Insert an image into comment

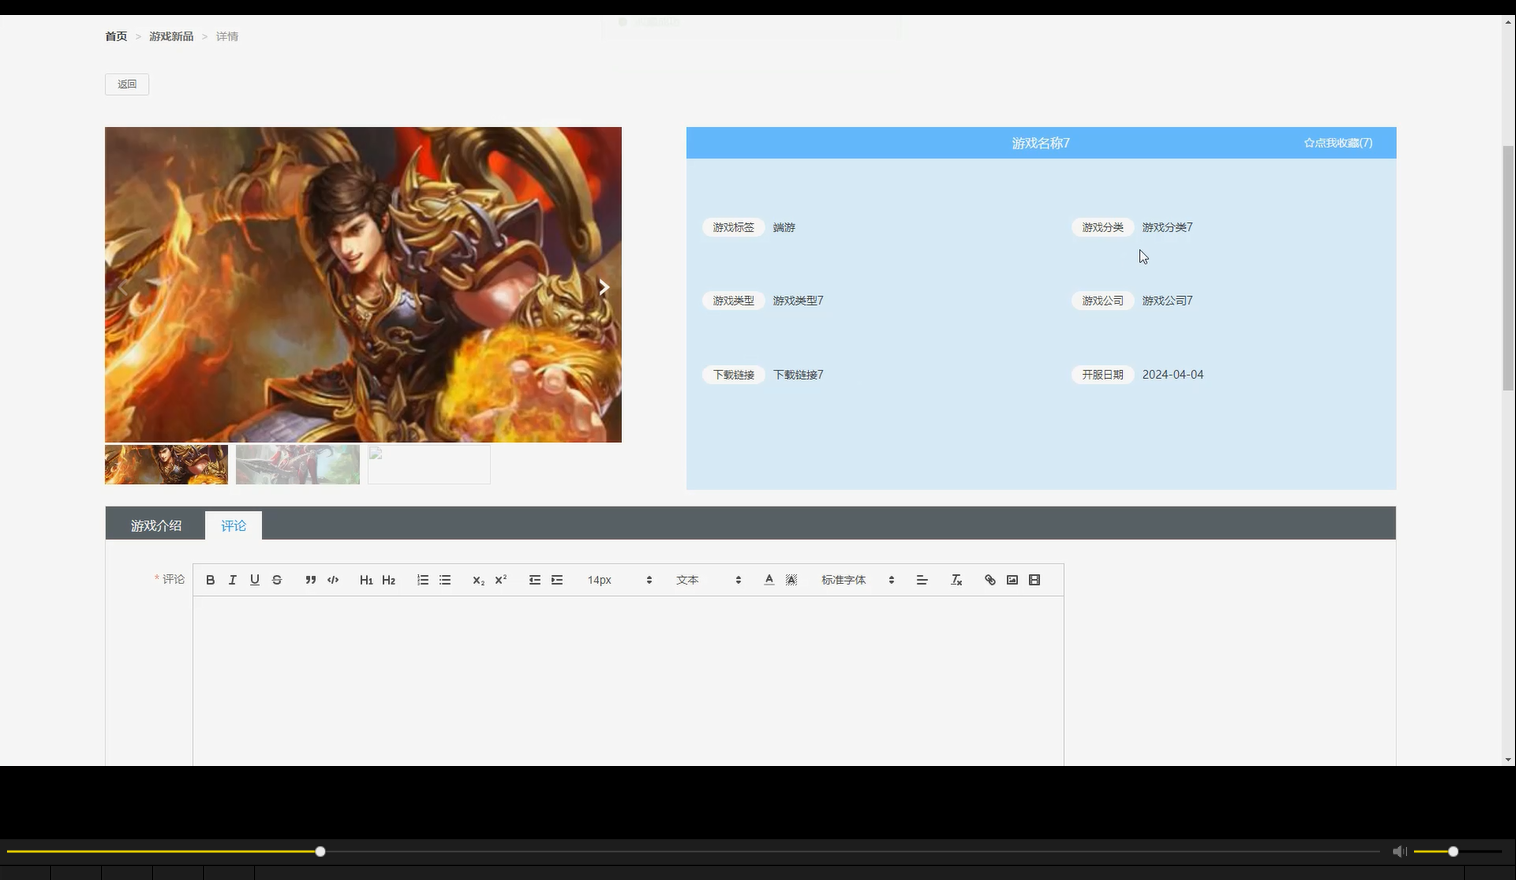1012,580
